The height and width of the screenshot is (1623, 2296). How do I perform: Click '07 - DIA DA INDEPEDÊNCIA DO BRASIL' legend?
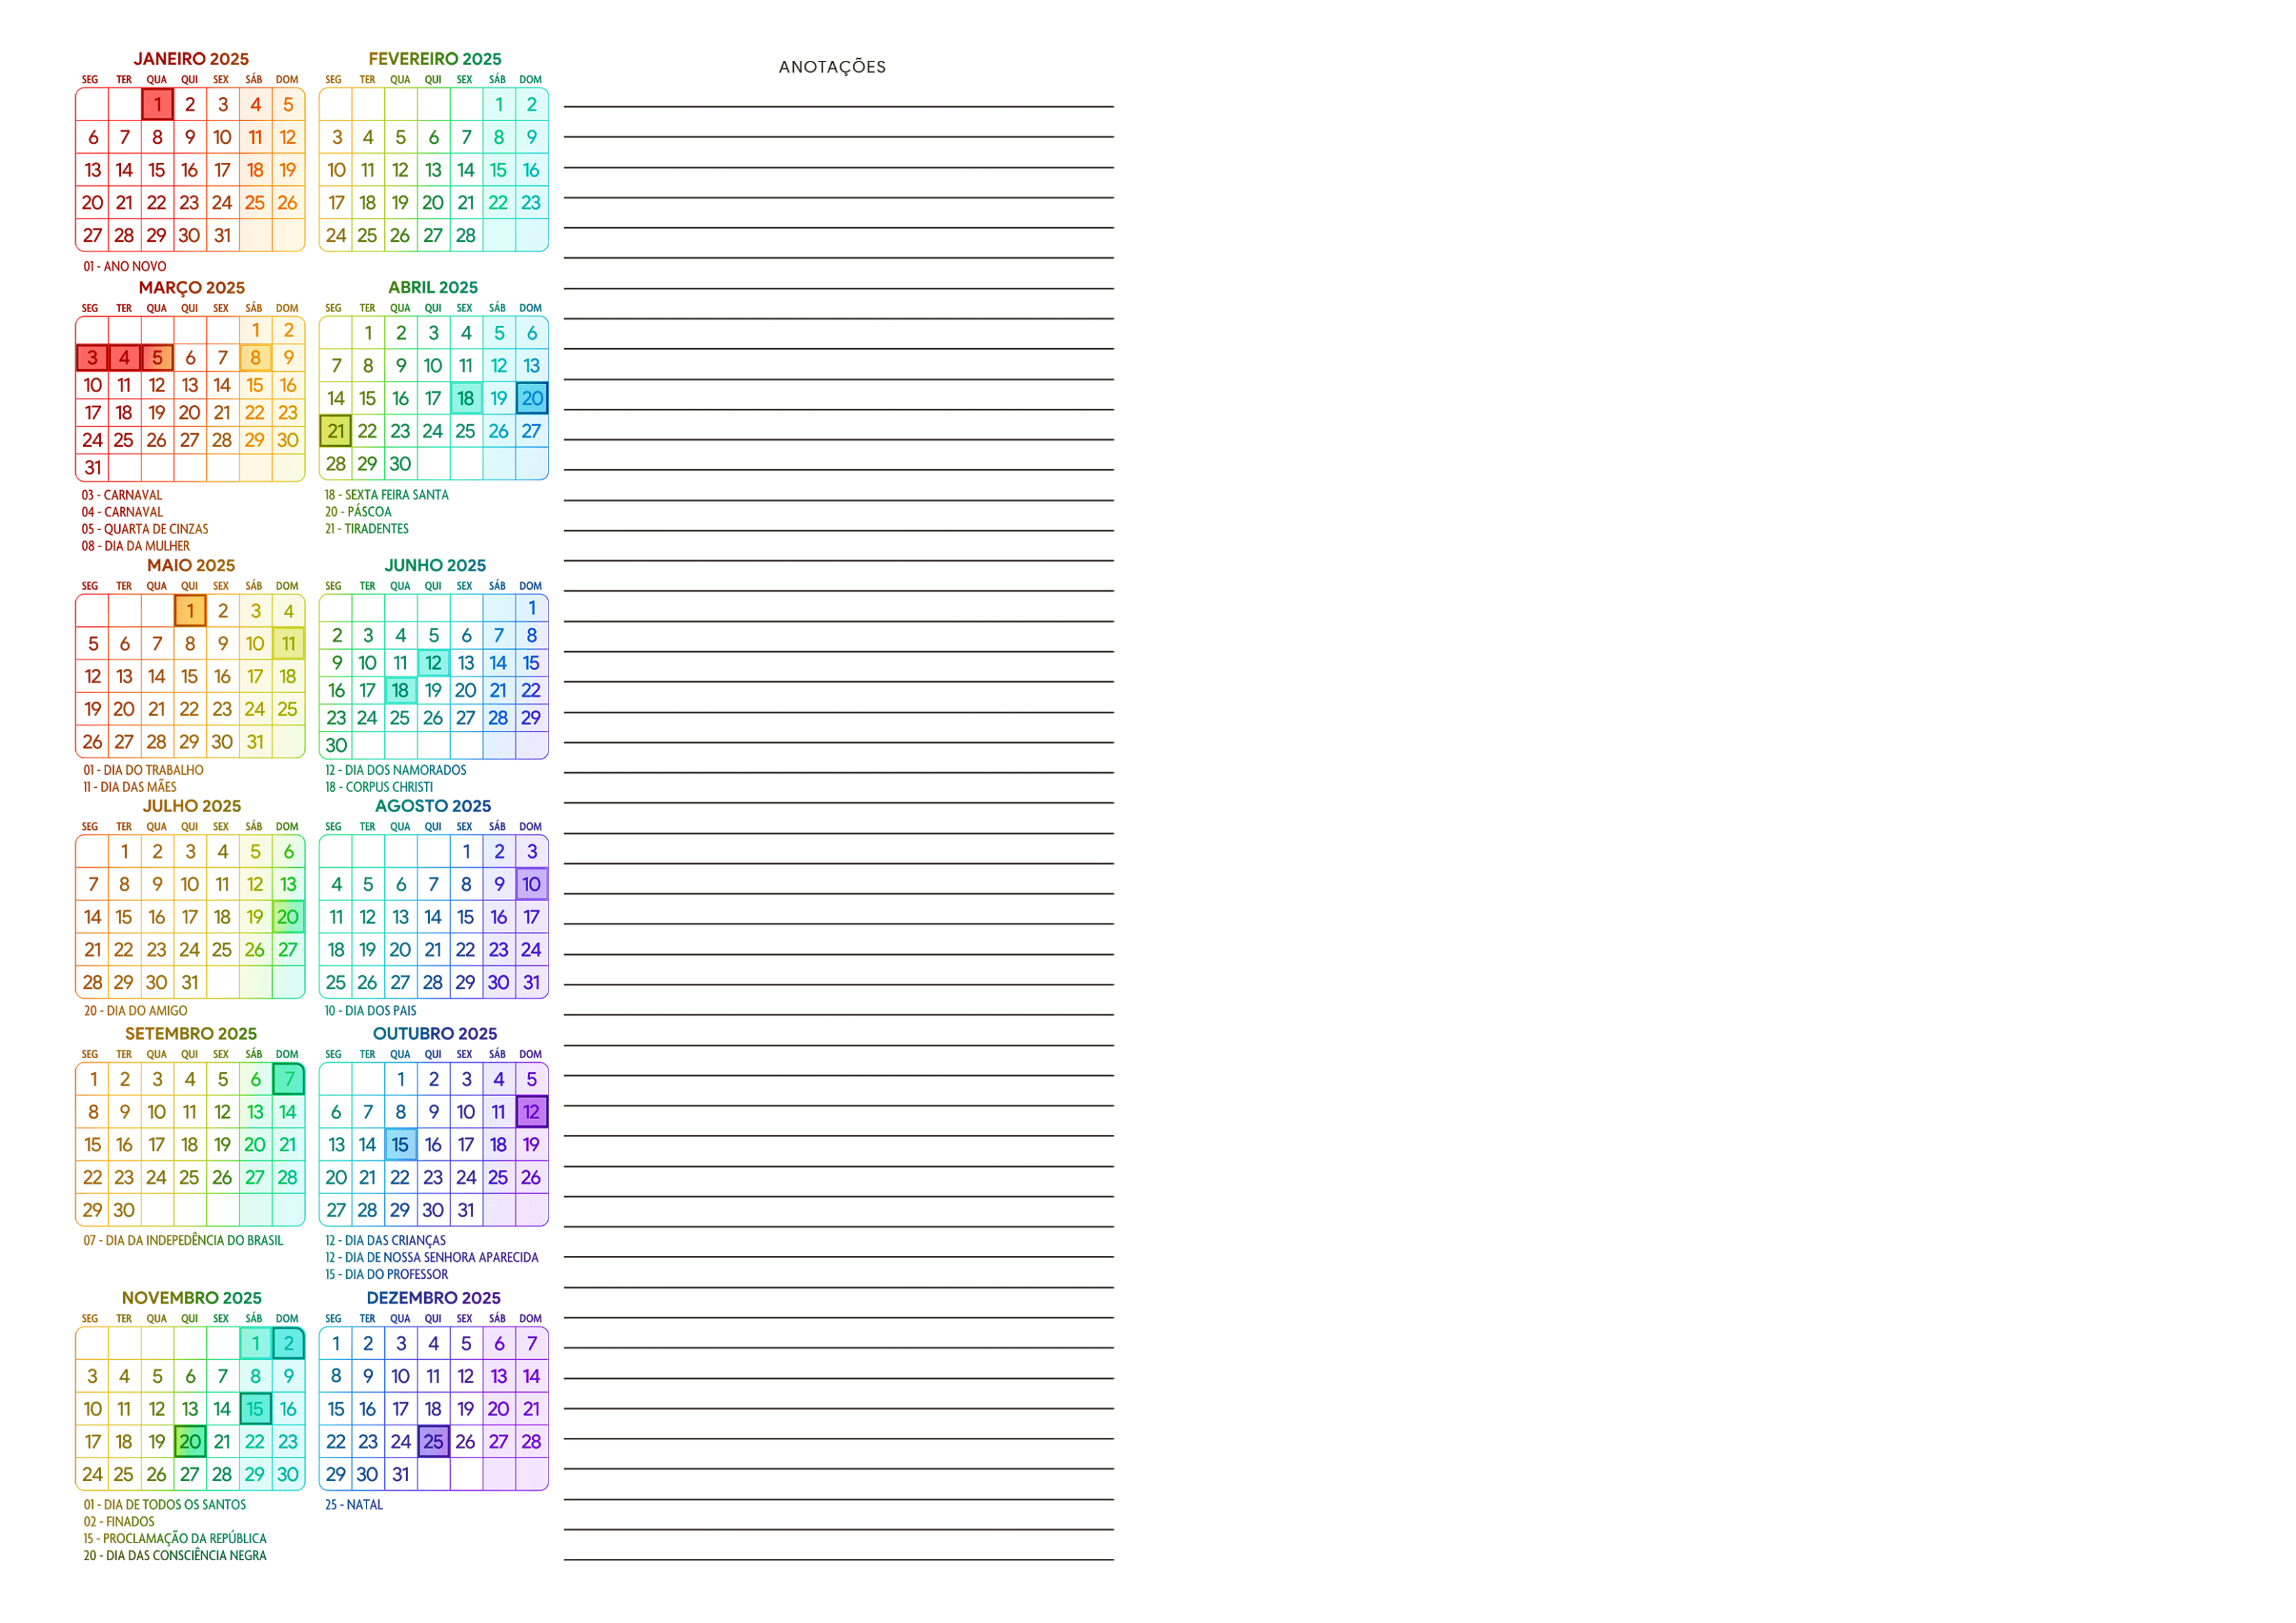[183, 1241]
